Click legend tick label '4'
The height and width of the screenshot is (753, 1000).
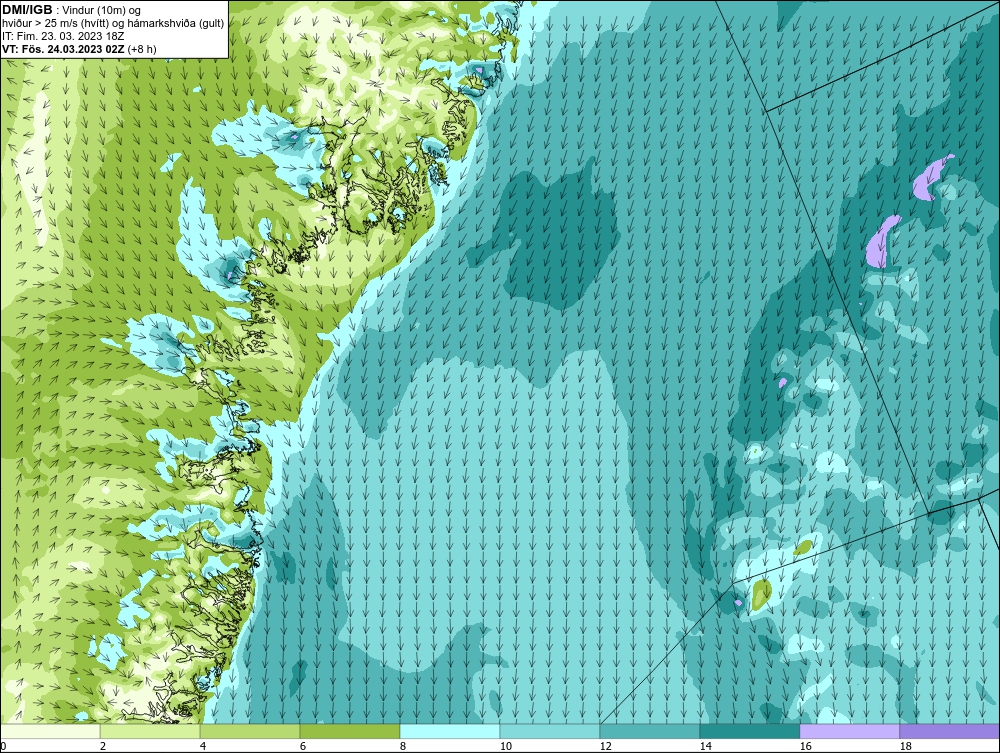tap(203, 746)
